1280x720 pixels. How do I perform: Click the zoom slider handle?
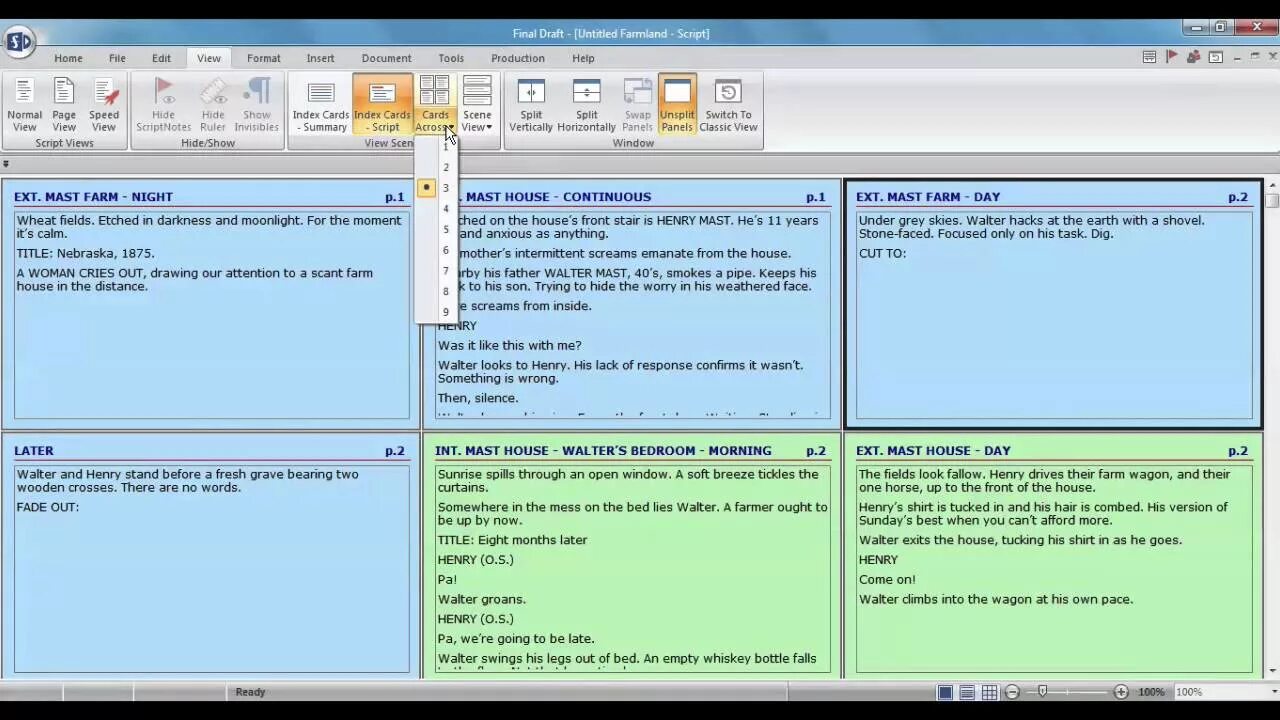pyautogui.click(x=1042, y=692)
